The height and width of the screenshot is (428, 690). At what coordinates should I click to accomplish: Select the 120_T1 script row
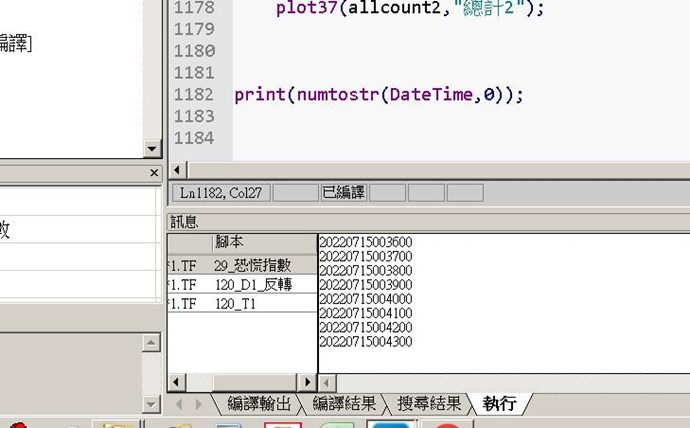(x=235, y=303)
